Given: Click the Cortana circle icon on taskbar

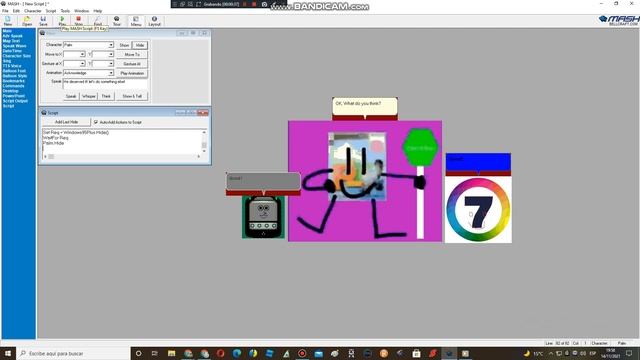Looking at the screenshot, I should (138, 353).
